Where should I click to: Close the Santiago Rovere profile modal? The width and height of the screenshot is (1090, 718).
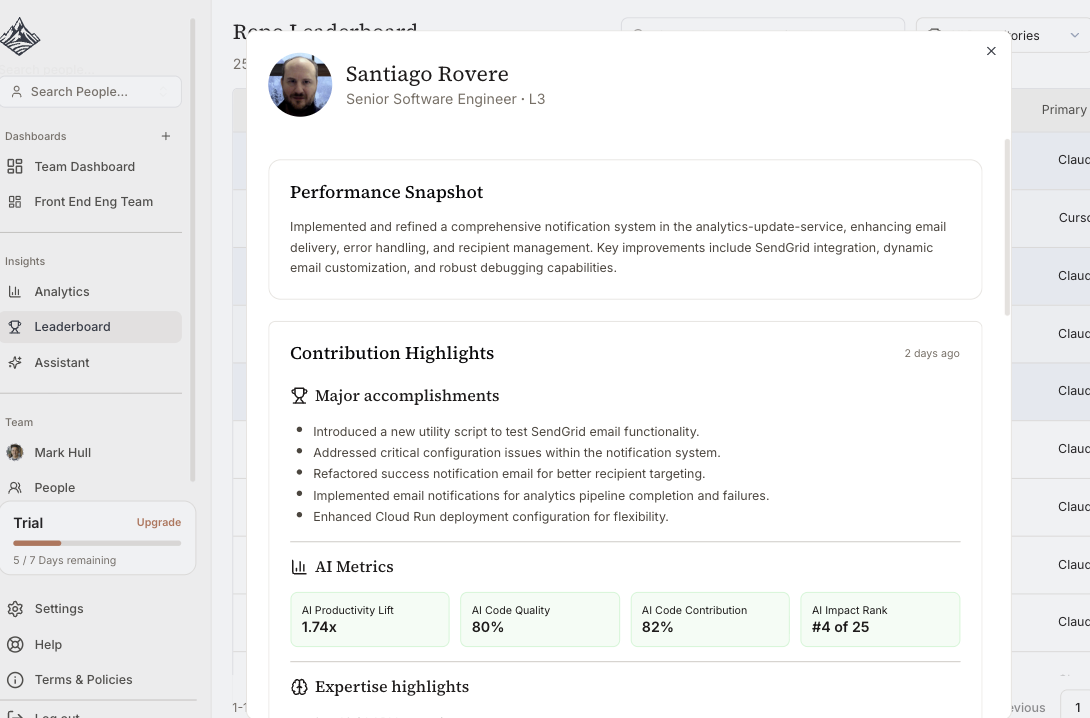[x=991, y=51]
